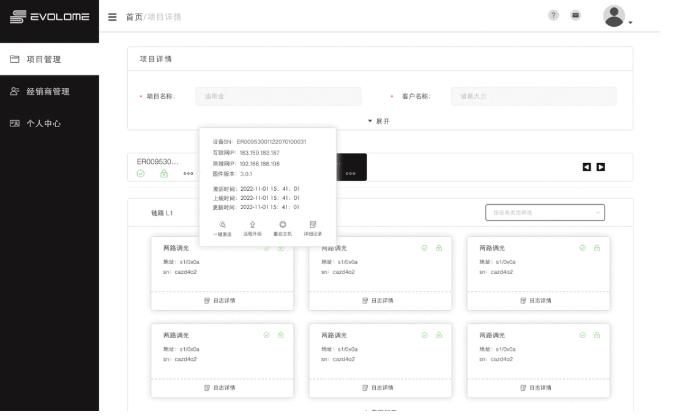678x416 pixels.
Task: Open the help question mark icon
Action: pos(553,16)
